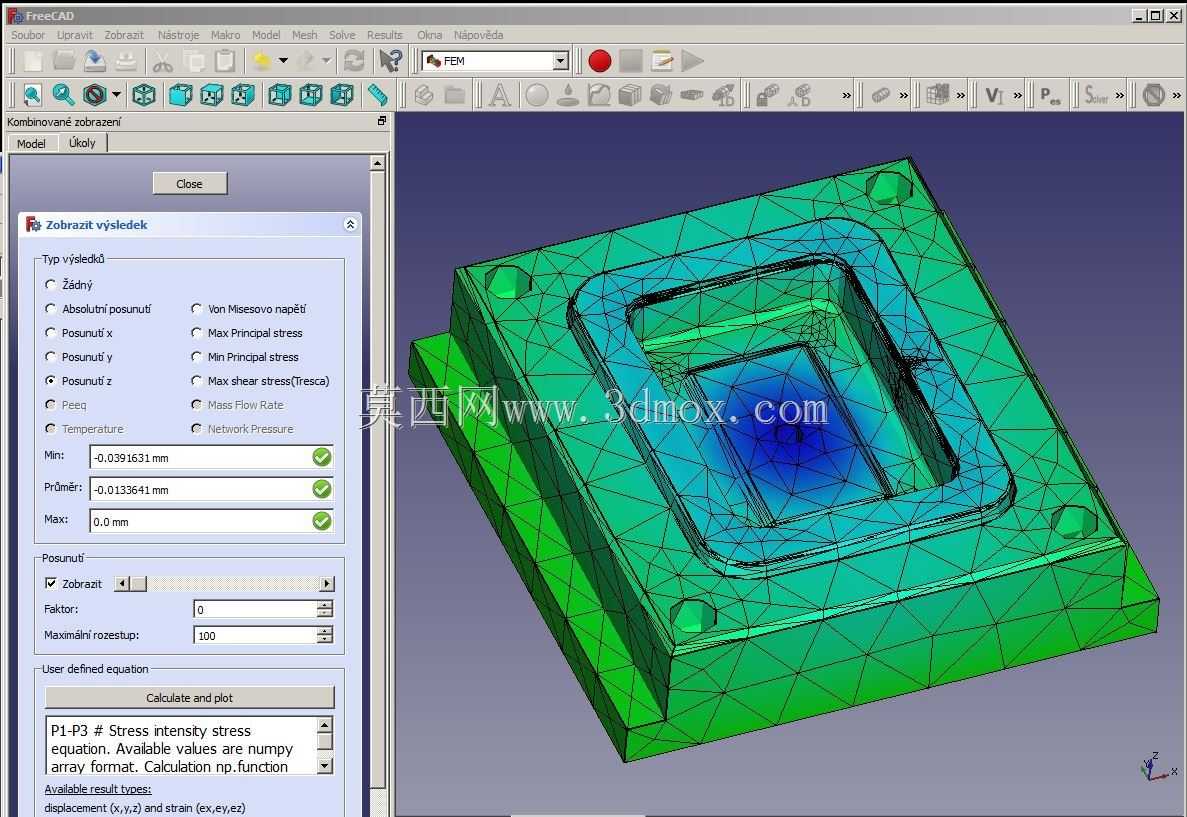Set the front view cube icon
1187x817 pixels.
180,95
